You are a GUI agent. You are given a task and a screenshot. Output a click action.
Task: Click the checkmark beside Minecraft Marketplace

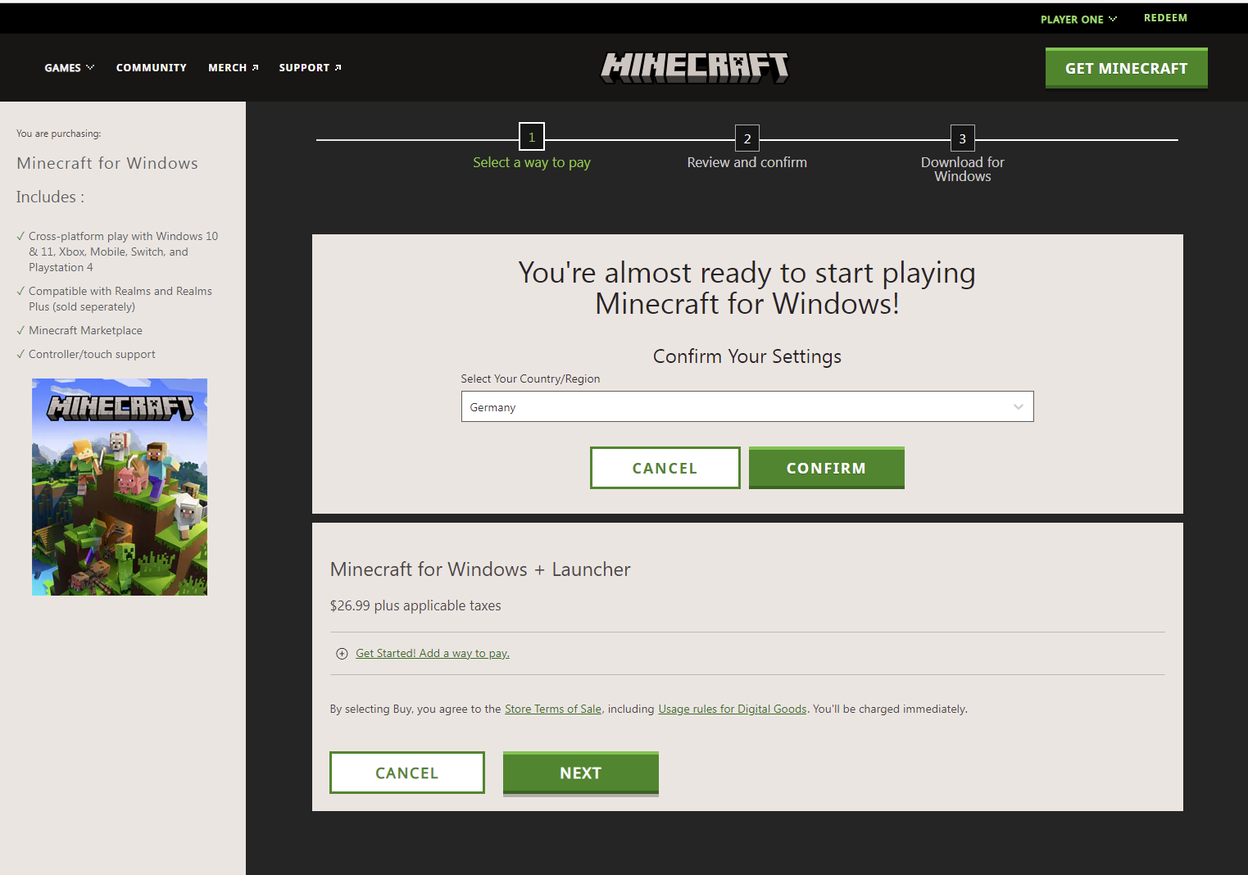pyautogui.click(x=19, y=330)
